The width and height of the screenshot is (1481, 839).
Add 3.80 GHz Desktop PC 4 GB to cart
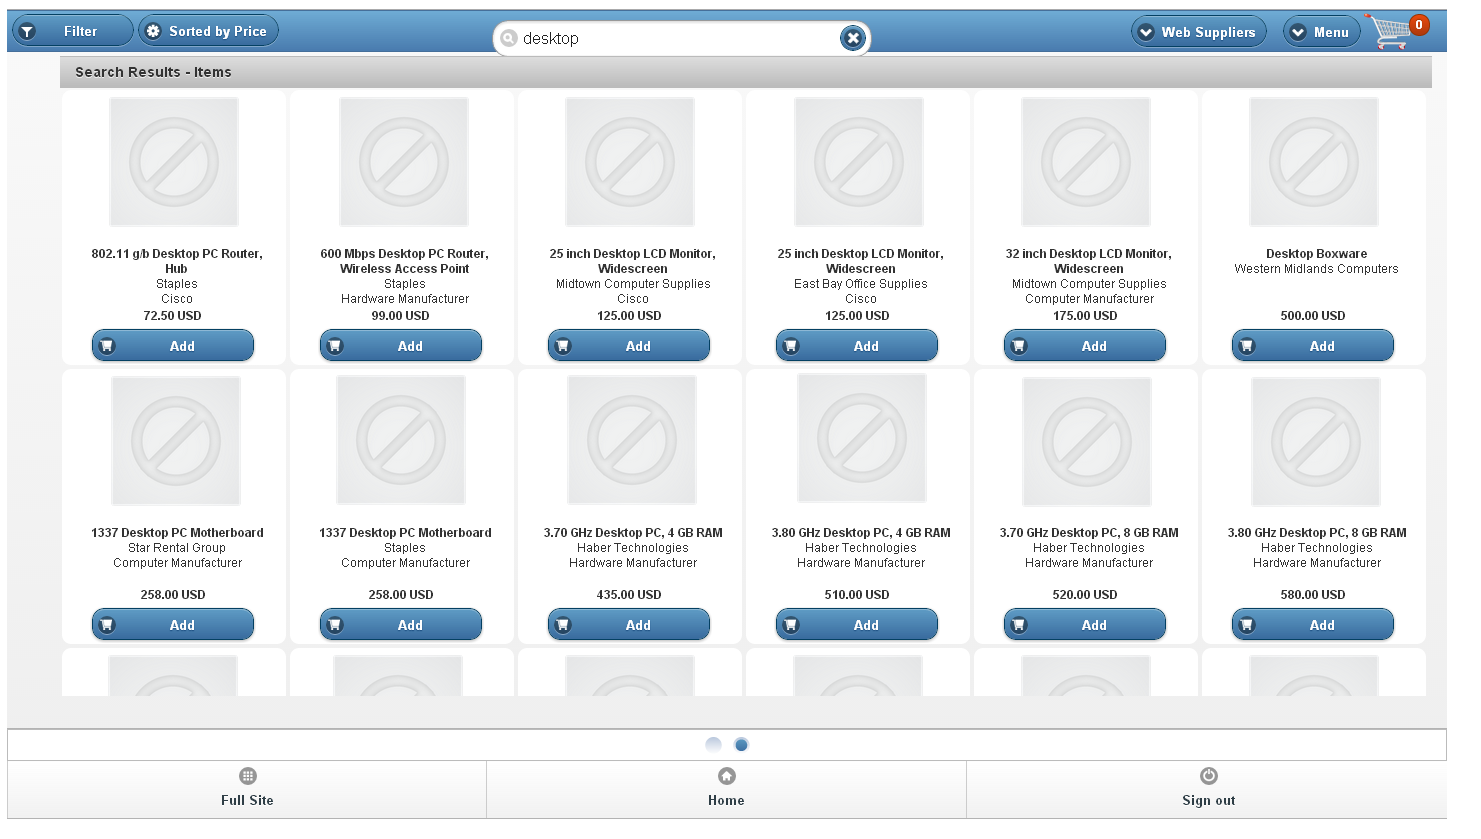[x=857, y=625]
